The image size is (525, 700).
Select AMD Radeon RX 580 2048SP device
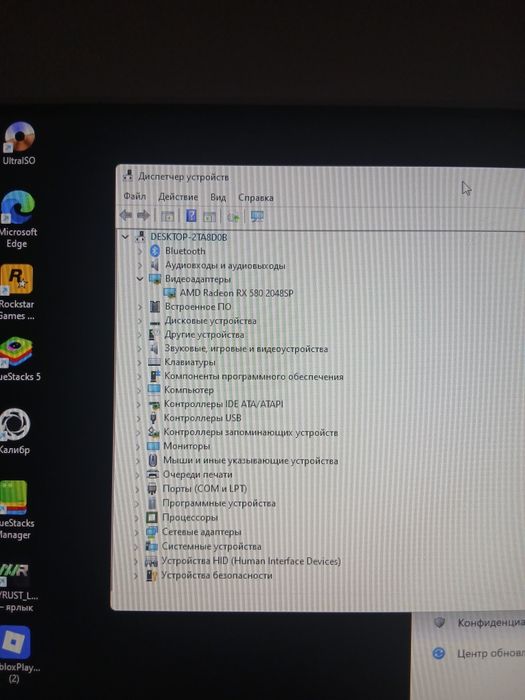(x=237, y=293)
